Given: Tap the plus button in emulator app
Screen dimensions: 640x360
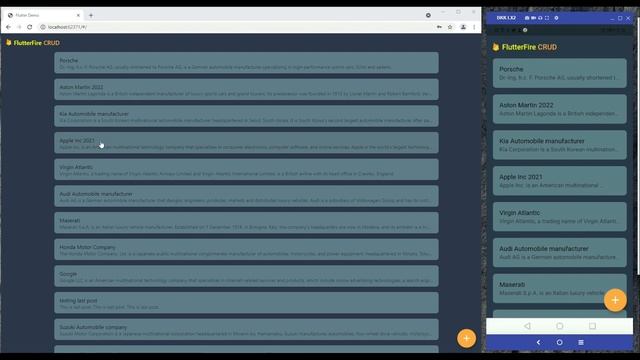Looking at the screenshot, I should click(x=615, y=300).
